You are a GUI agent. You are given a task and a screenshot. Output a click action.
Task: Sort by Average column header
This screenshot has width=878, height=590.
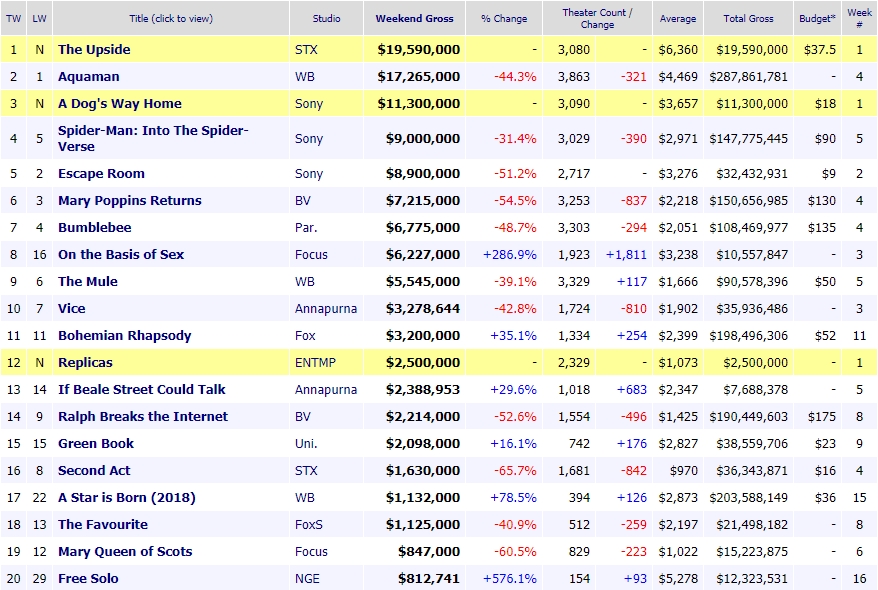[678, 18]
